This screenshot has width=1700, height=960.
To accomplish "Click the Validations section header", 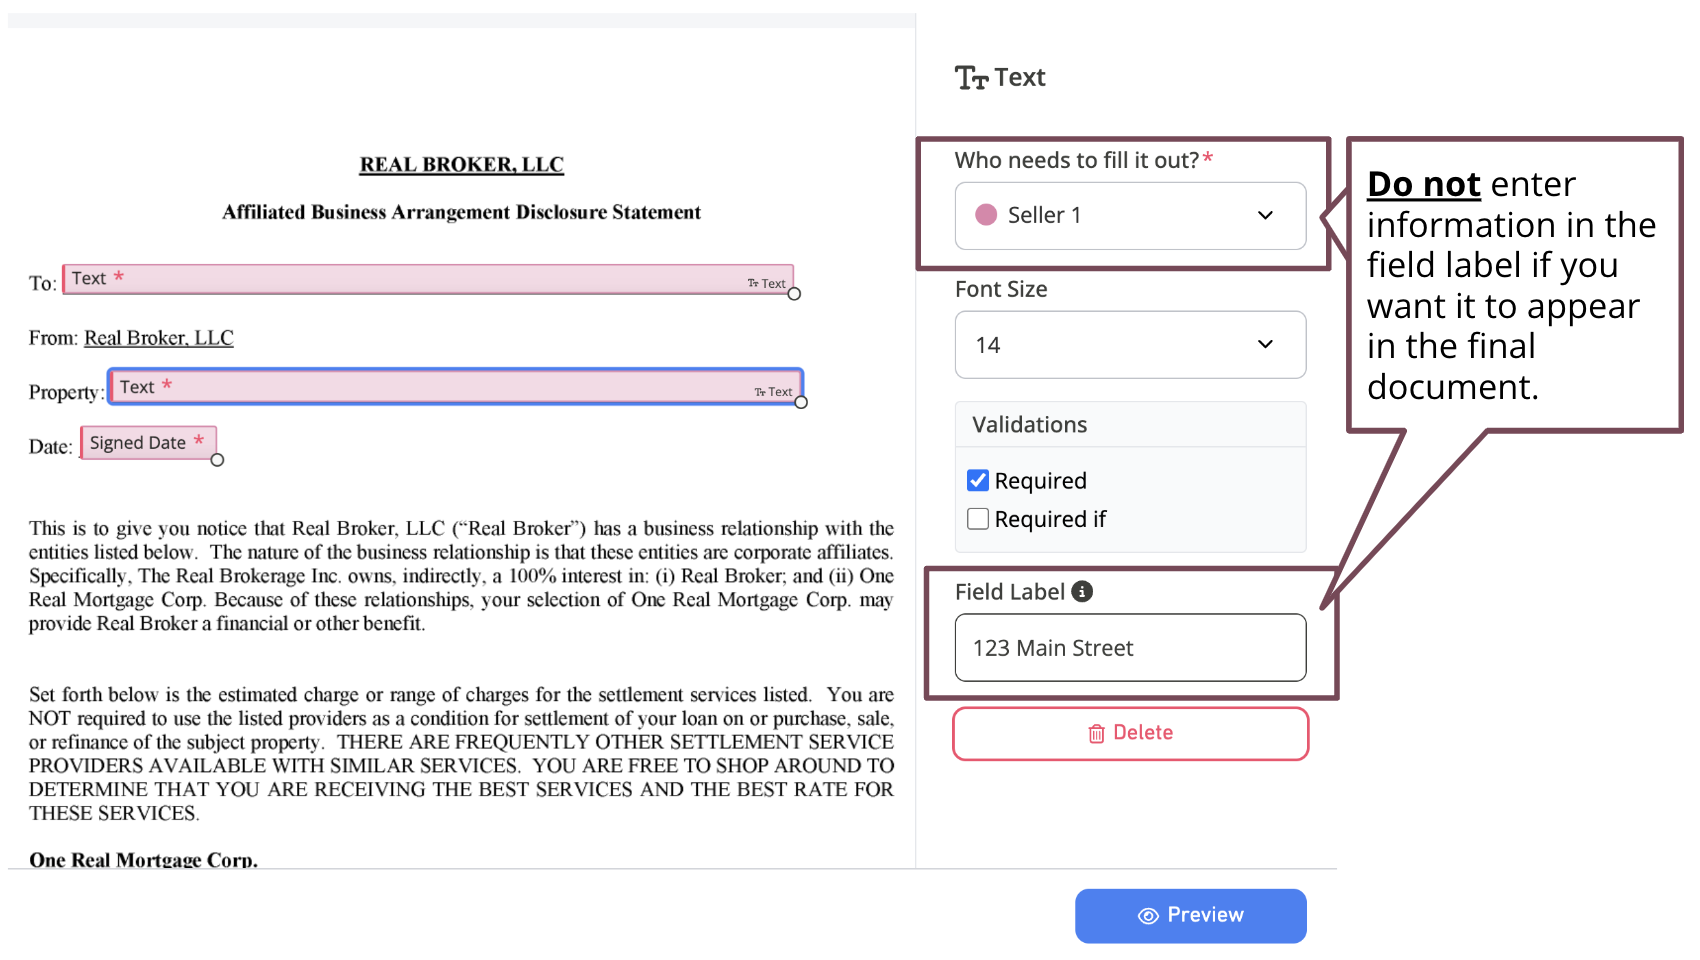I will [1028, 424].
